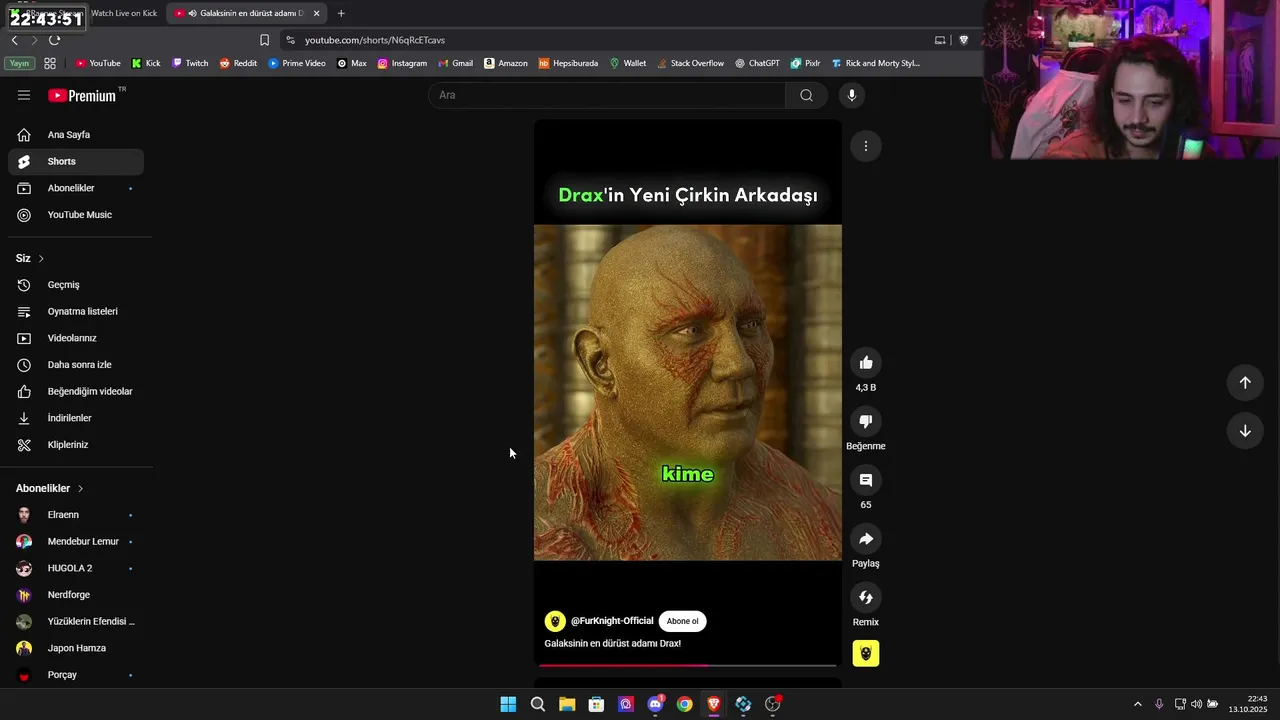This screenshot has width=1280, height=720.
Task: Open YouTube Music from the sidebar
Action: (76, 215)
